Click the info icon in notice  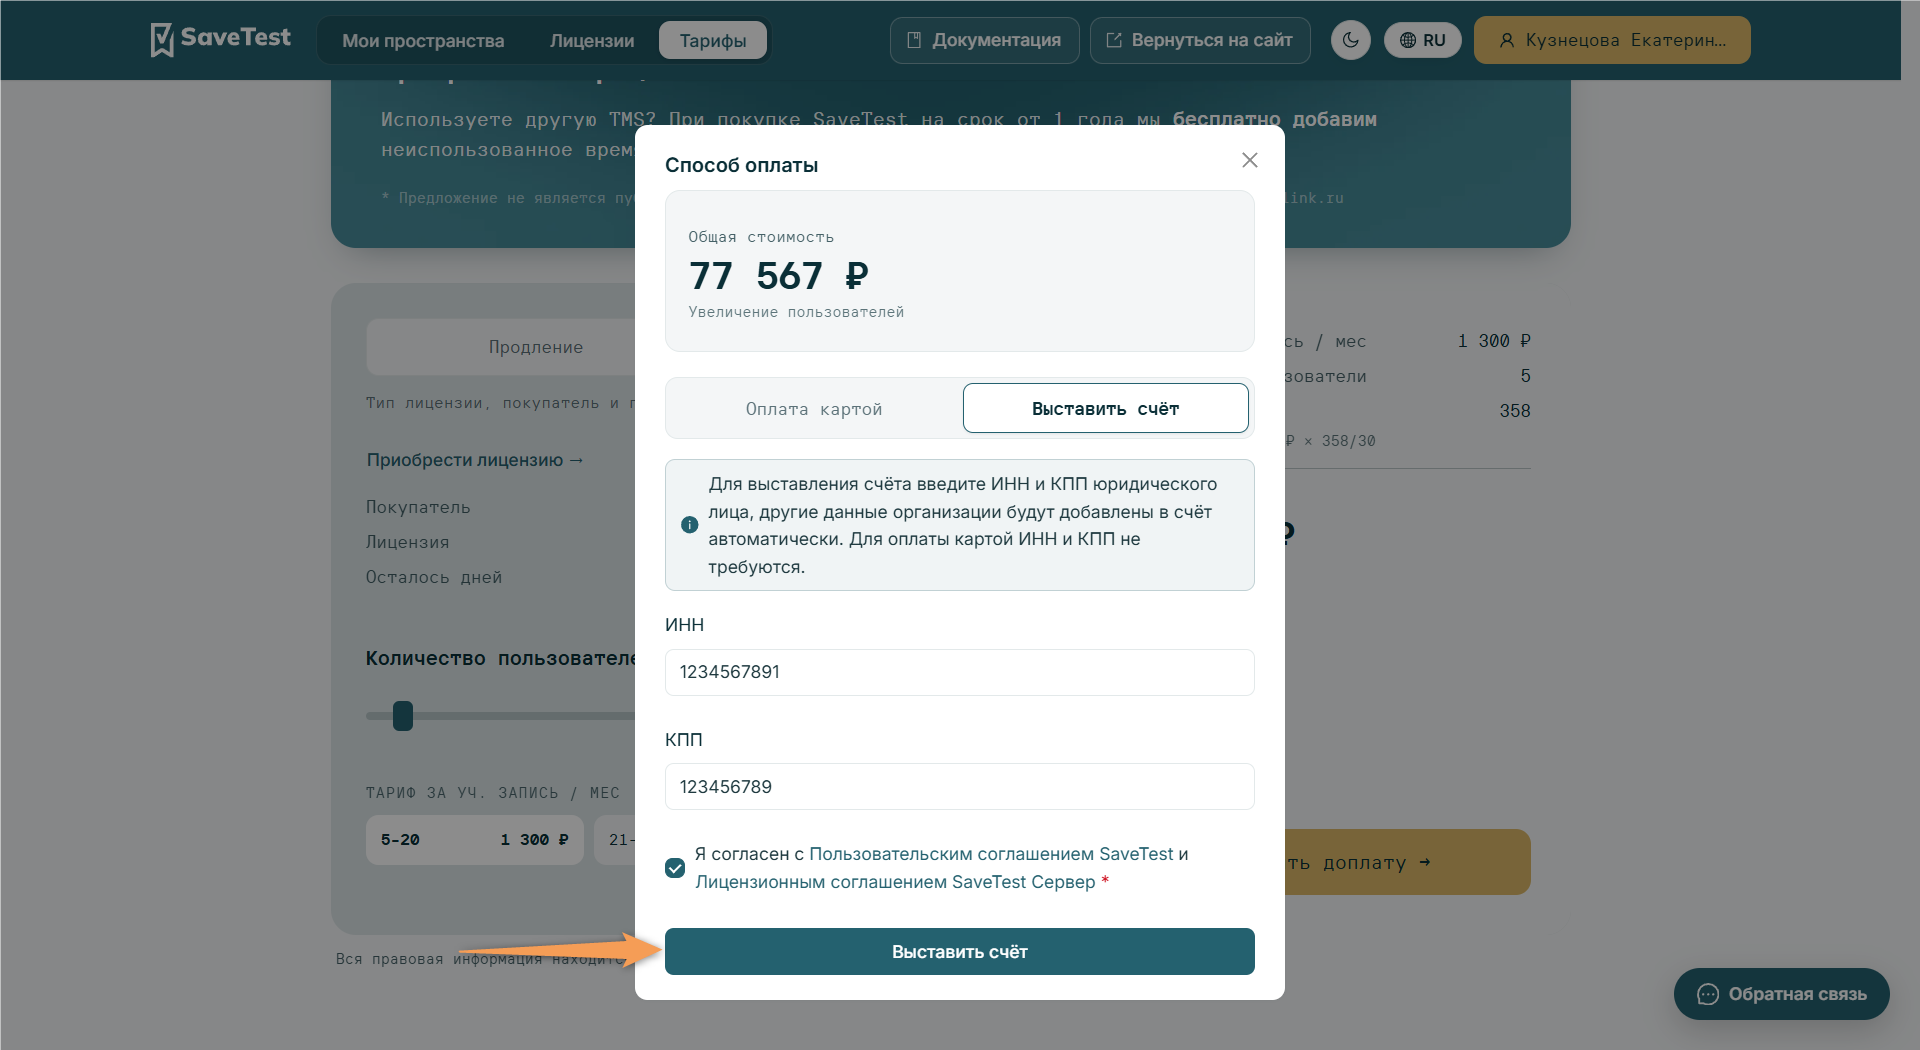tap(690, 525)
